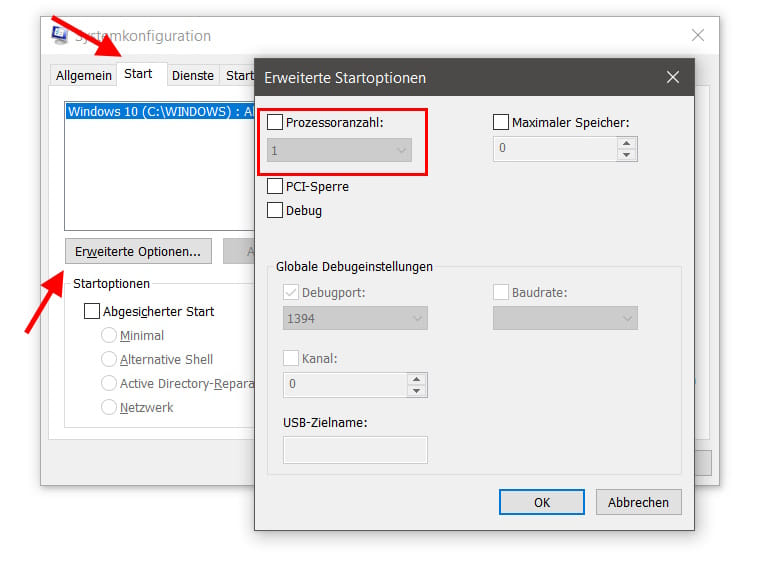This screenshot has height=561, width=763.
Task: Open the Debugport 1394 dropdown
Action: (x=355, y=318)
